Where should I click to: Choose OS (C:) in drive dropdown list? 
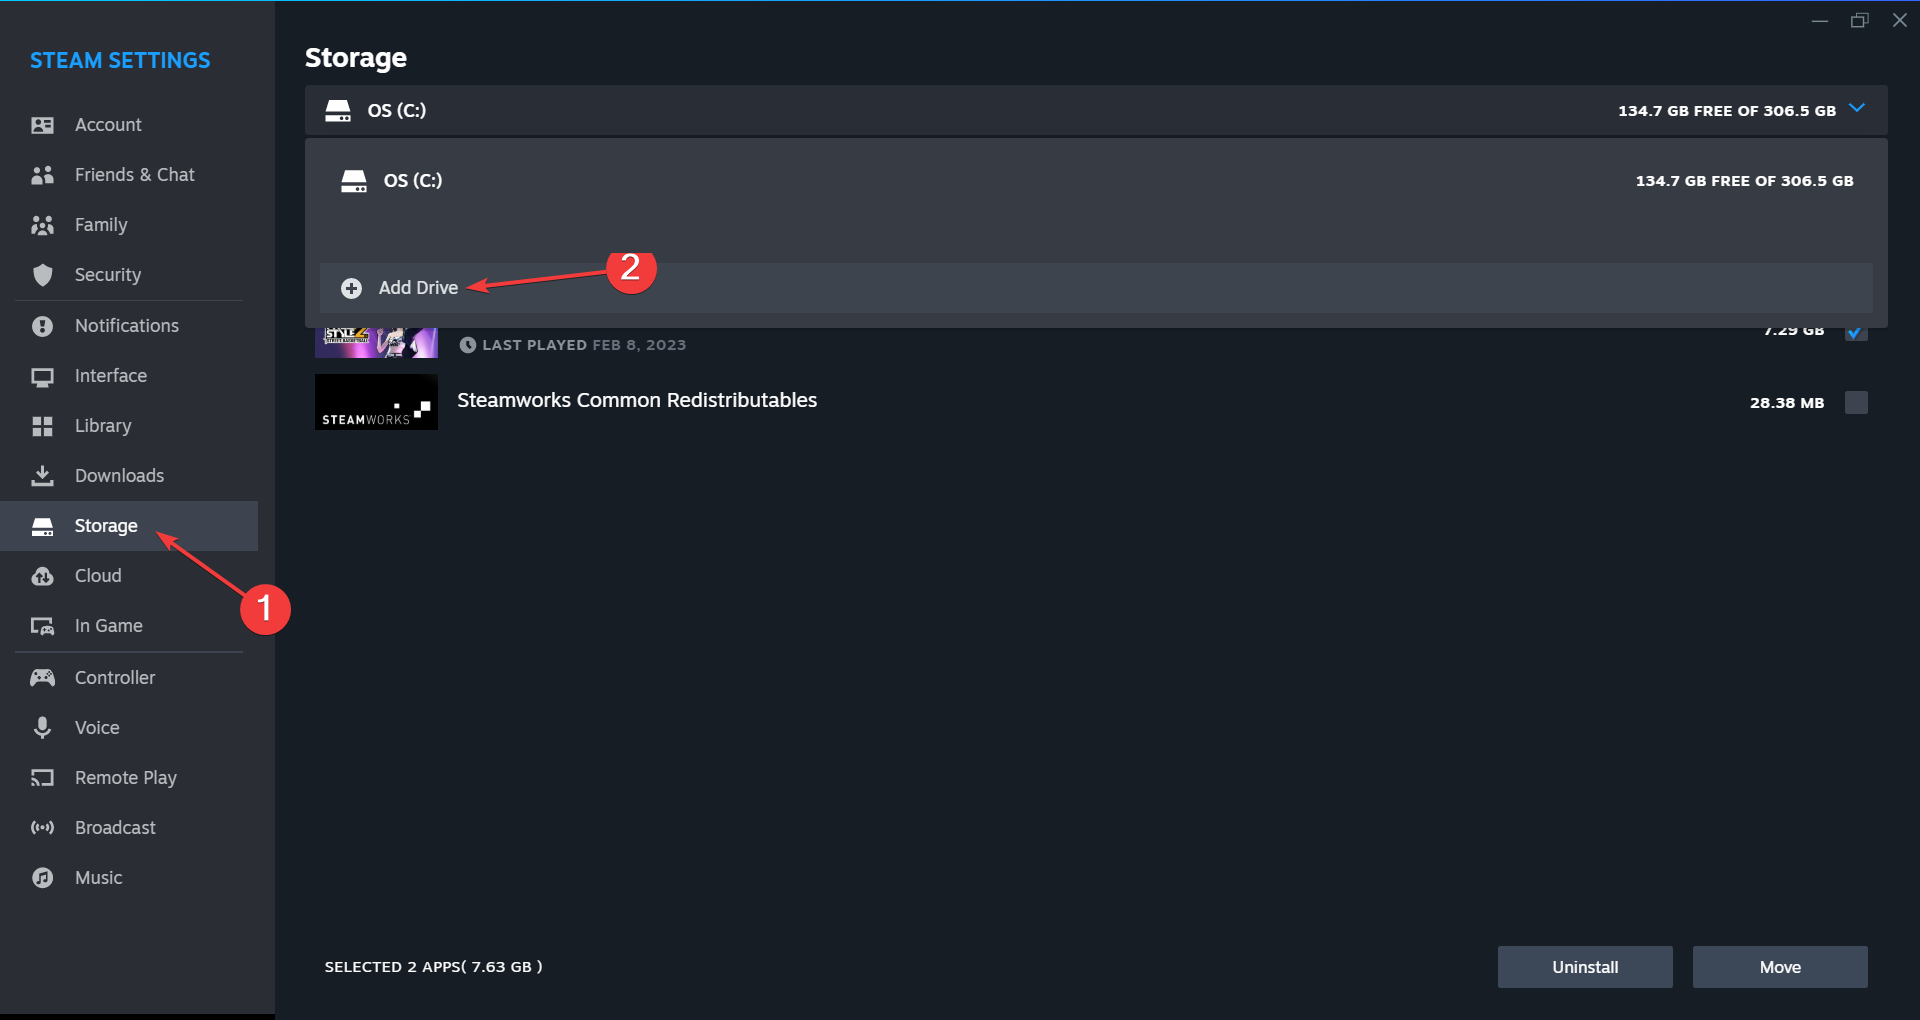(1096, 181)
